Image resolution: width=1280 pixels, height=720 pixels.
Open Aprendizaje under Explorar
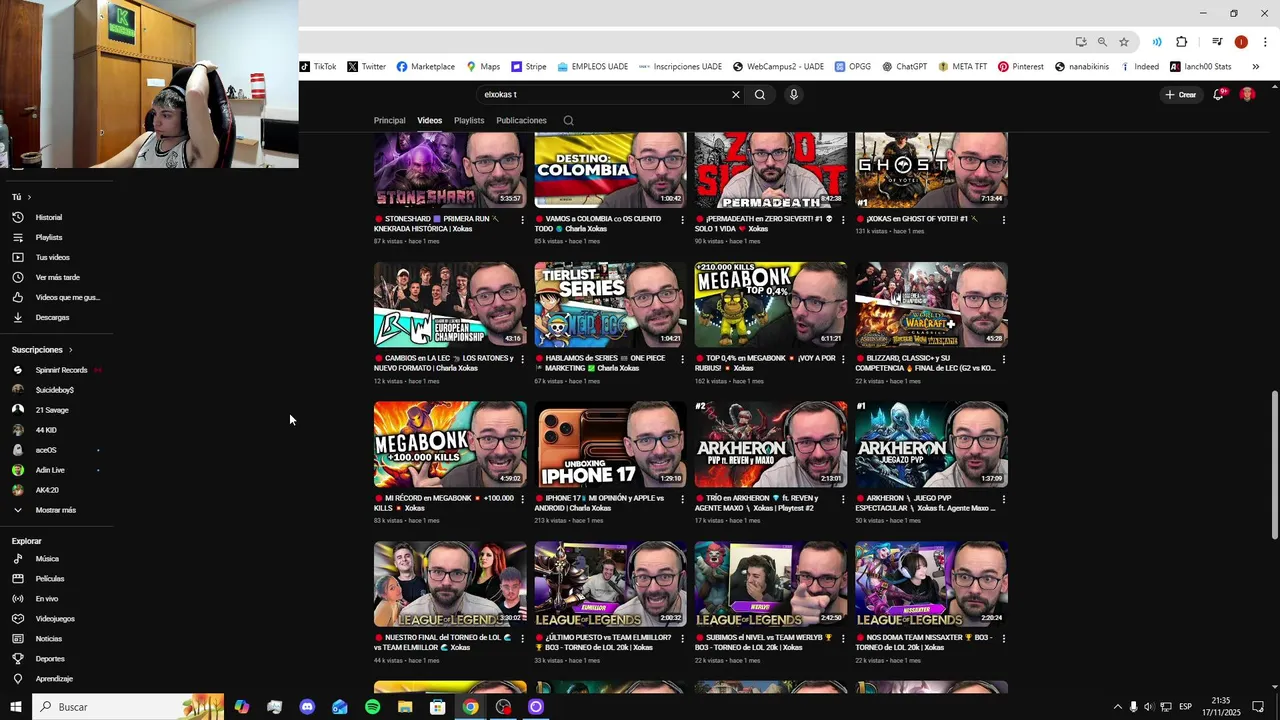(x=54, y=679)
